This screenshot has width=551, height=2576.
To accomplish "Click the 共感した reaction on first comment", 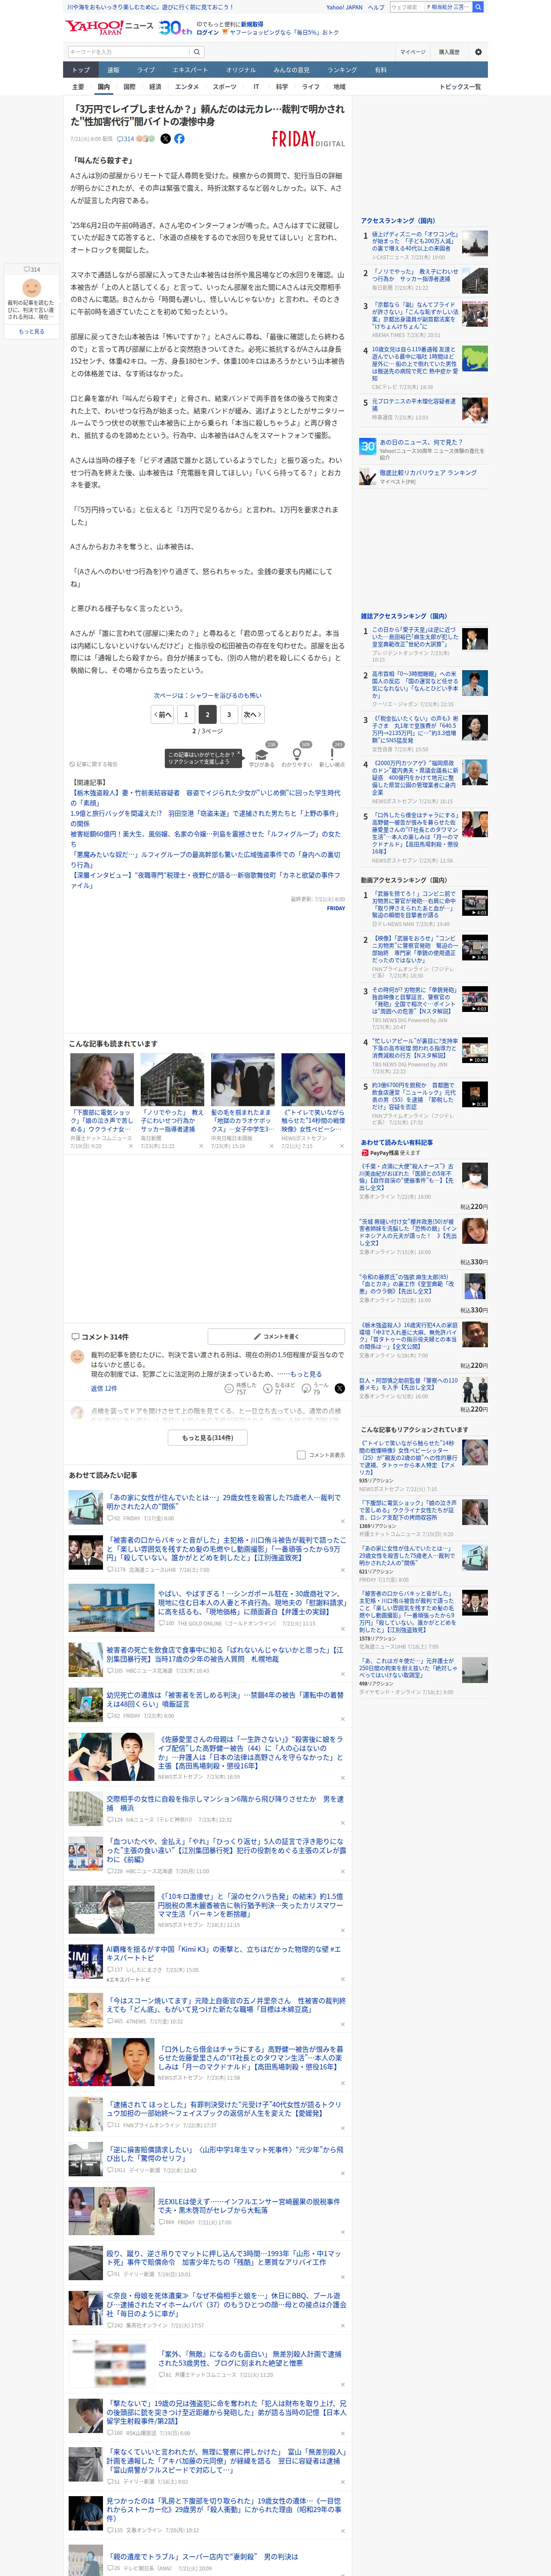I will [x=241, y=1388].
